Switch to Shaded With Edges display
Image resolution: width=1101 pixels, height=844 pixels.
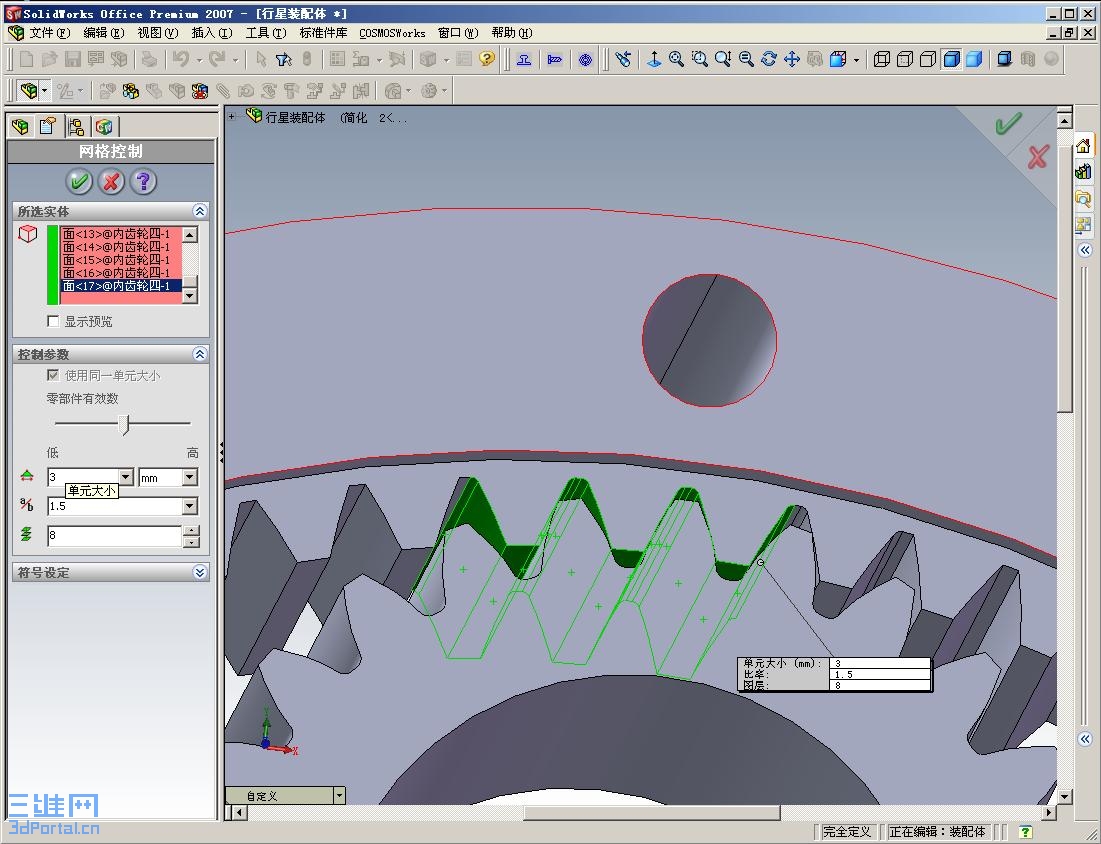click(951, 59)
